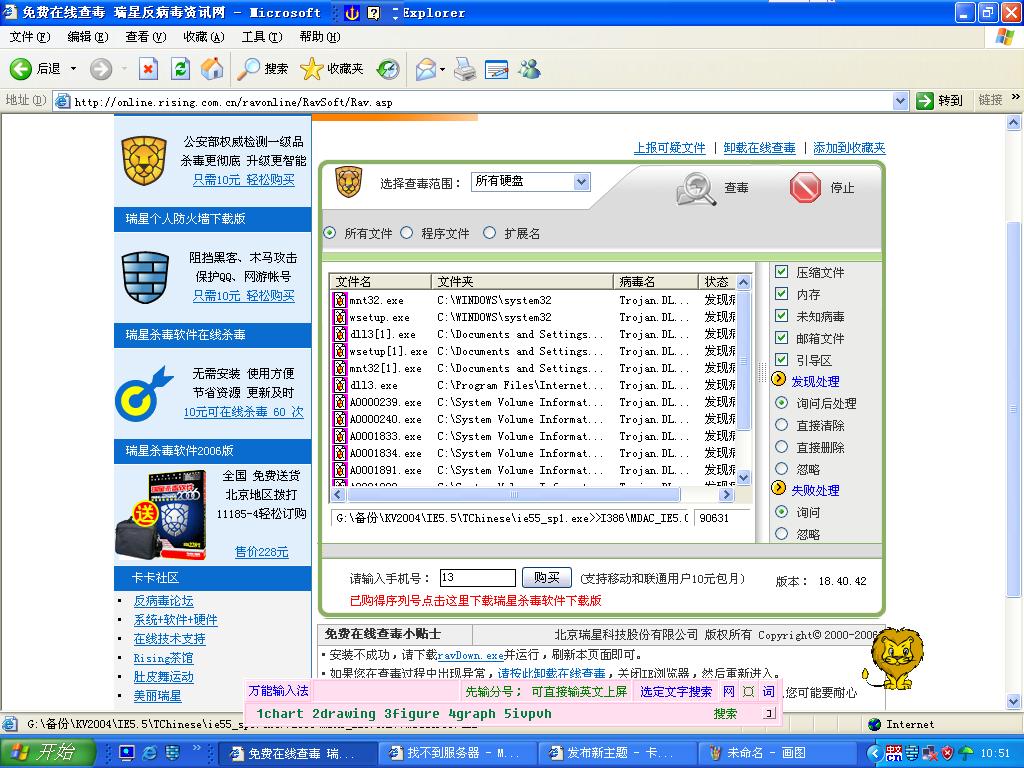Select the 直接删除 radio option

(781, 447)
